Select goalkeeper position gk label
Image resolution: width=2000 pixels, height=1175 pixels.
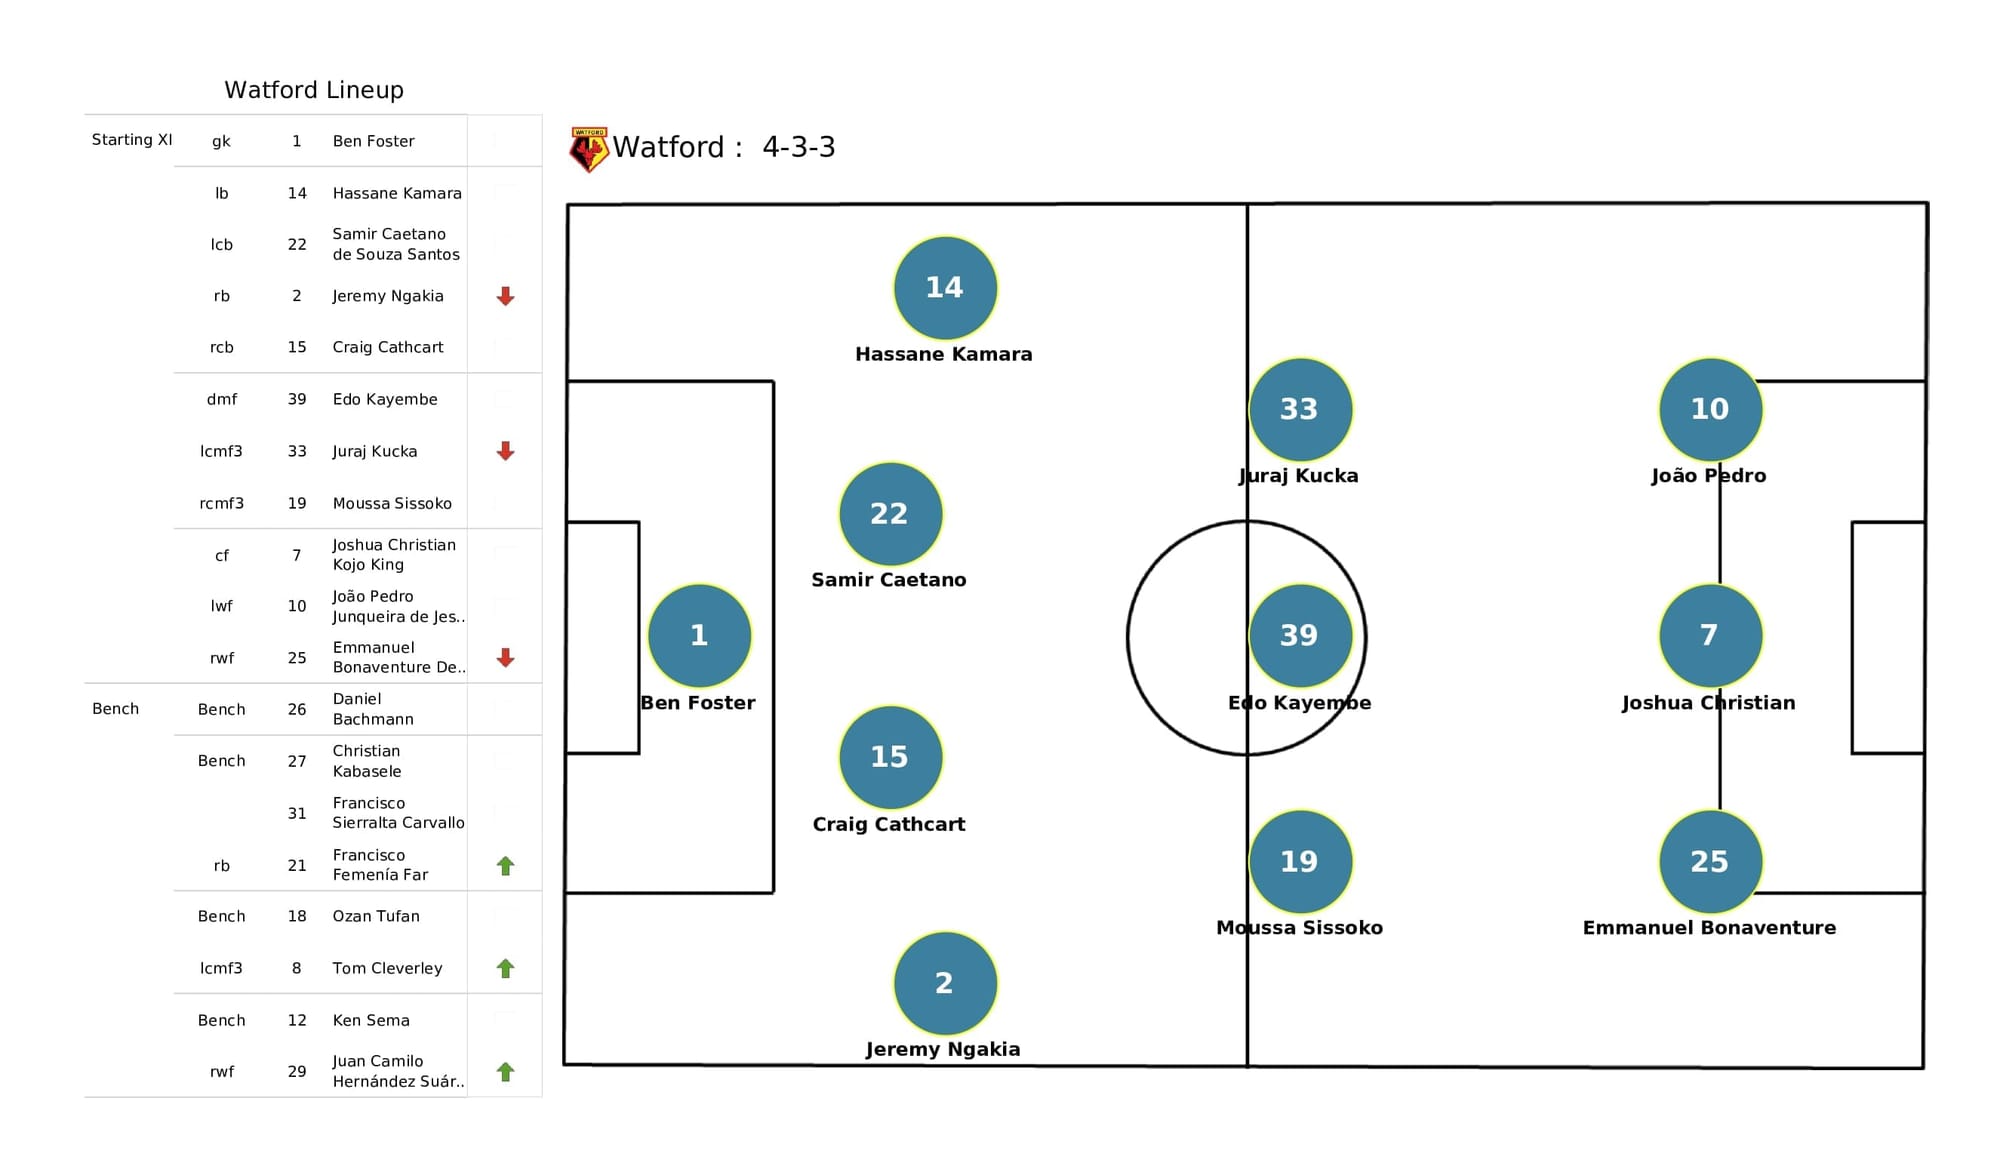point(222,138)
